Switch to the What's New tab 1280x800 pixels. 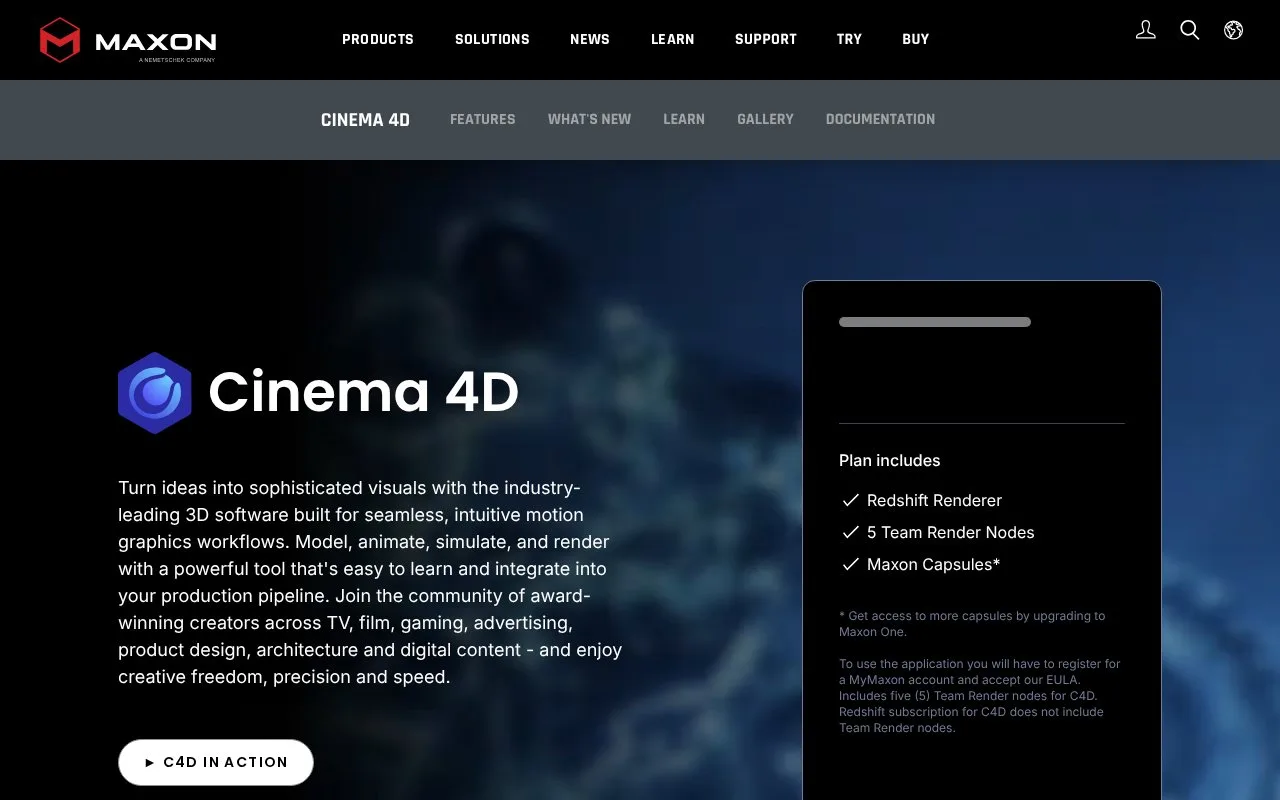[589, 119]
